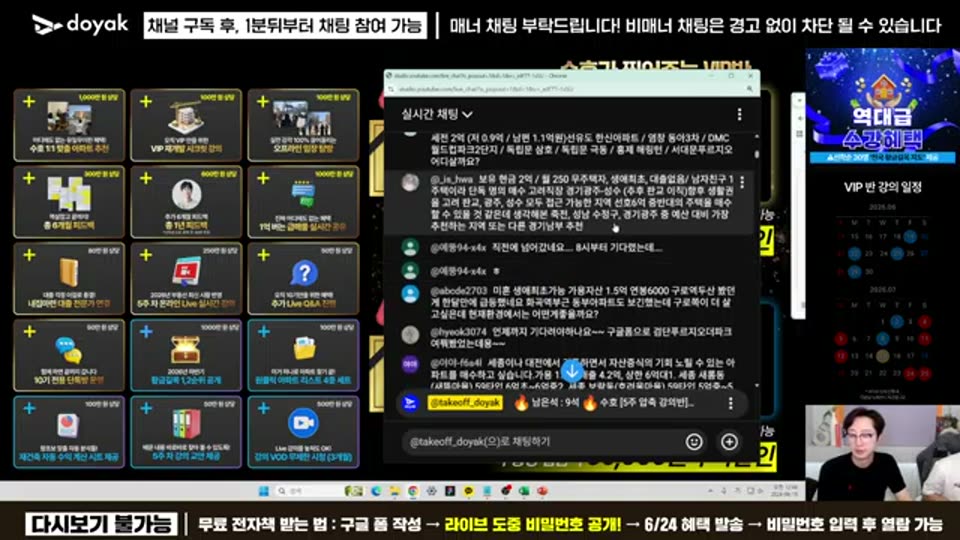Click the chat scrollbar down arrow
This screenshot has width=960, height=540.
[757, 385]
